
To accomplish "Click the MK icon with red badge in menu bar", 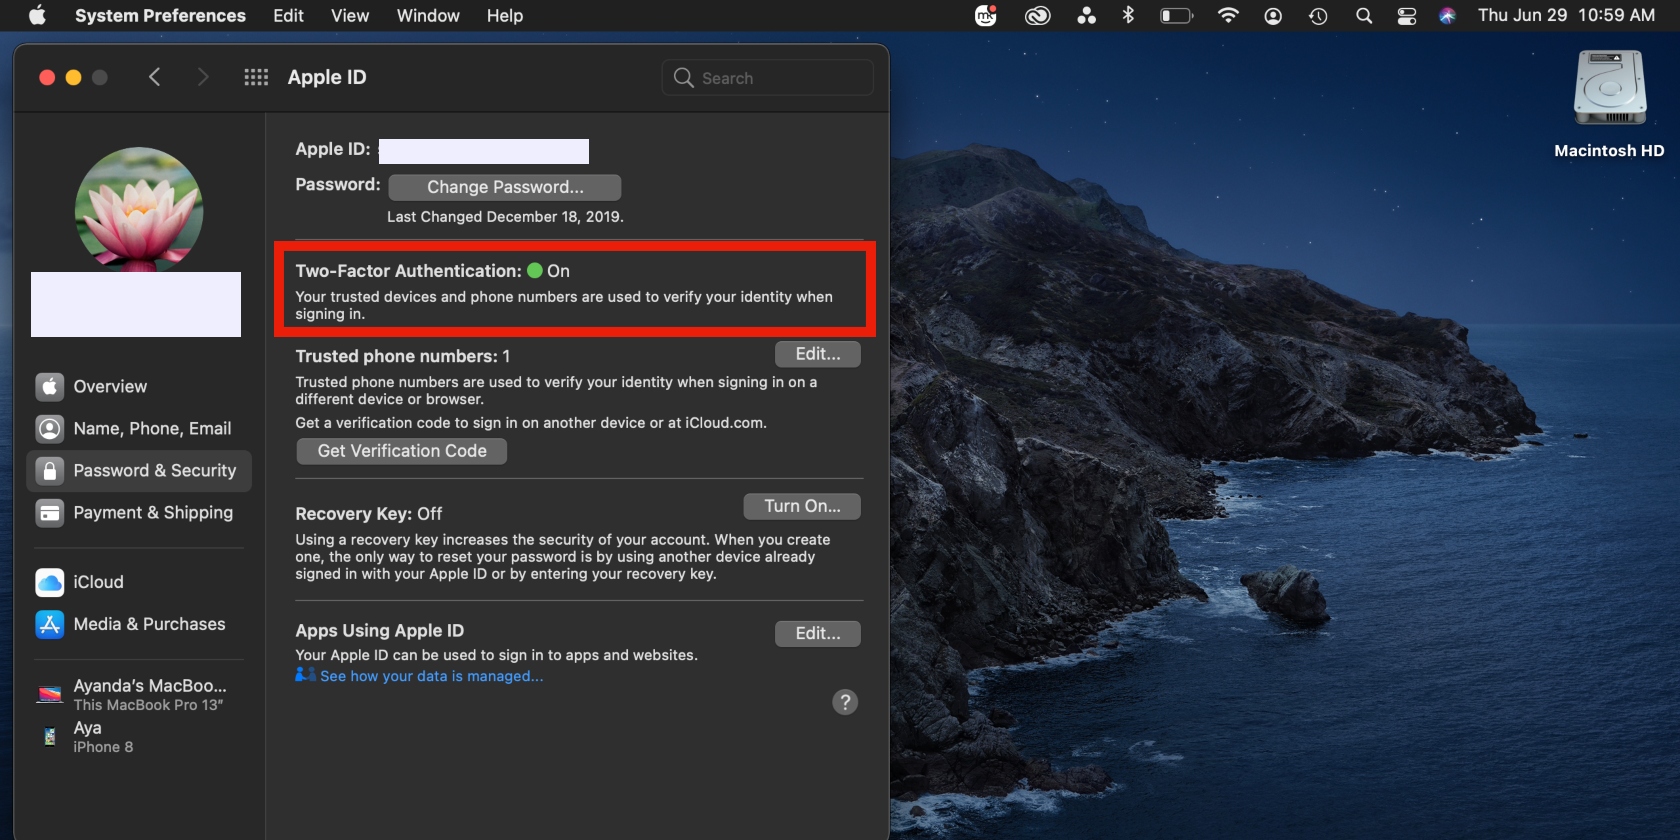I will 986,15.
